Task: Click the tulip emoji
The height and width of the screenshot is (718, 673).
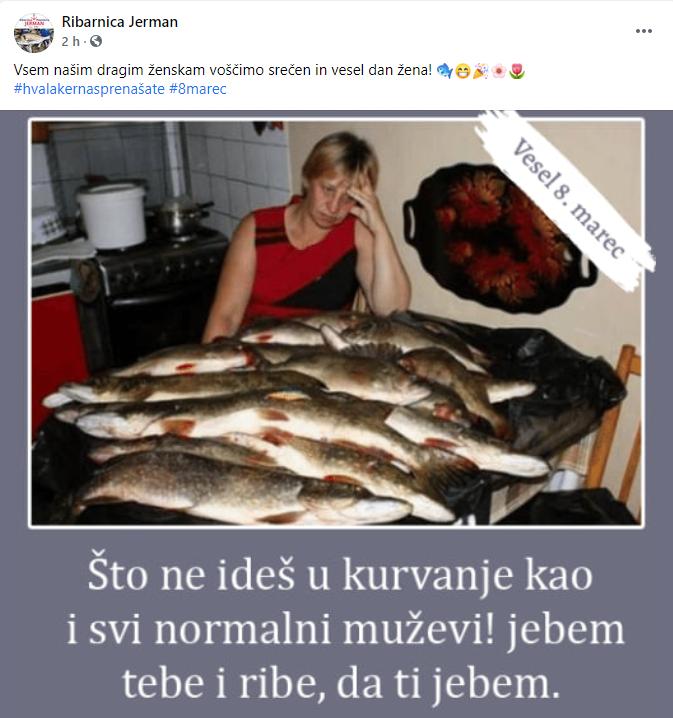Action: coord(516,71)
